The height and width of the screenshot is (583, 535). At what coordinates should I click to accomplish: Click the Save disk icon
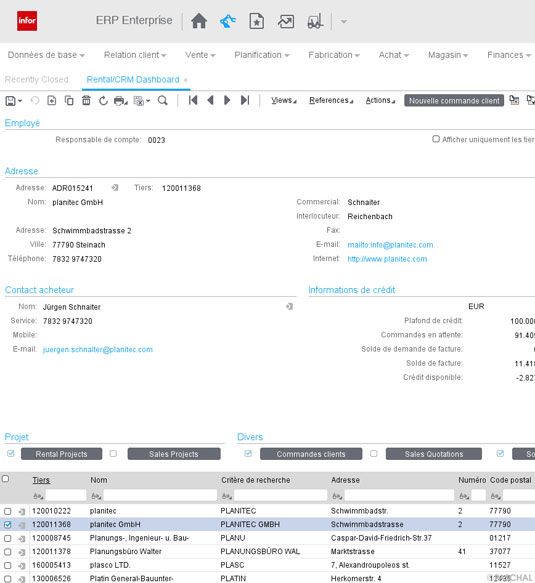(x=10, y=101)
